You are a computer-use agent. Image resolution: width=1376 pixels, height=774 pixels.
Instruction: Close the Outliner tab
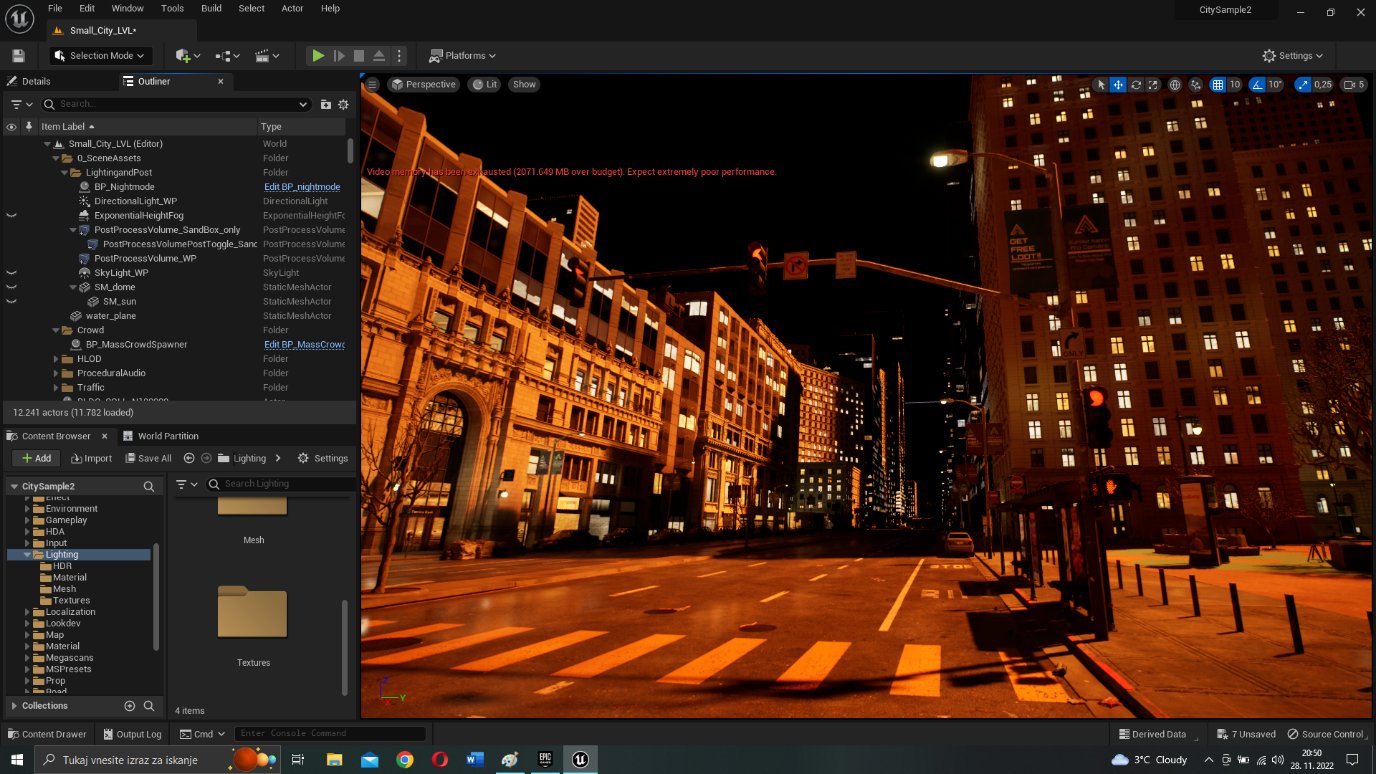pyautogui.click(x=221, y=82)
